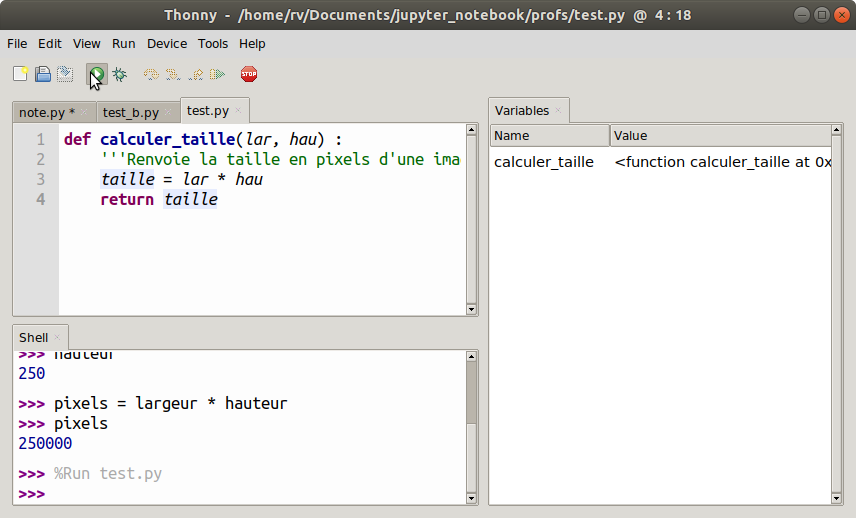
Task: Click line number 3 in the gutter
Action: (x=41, y=180)
